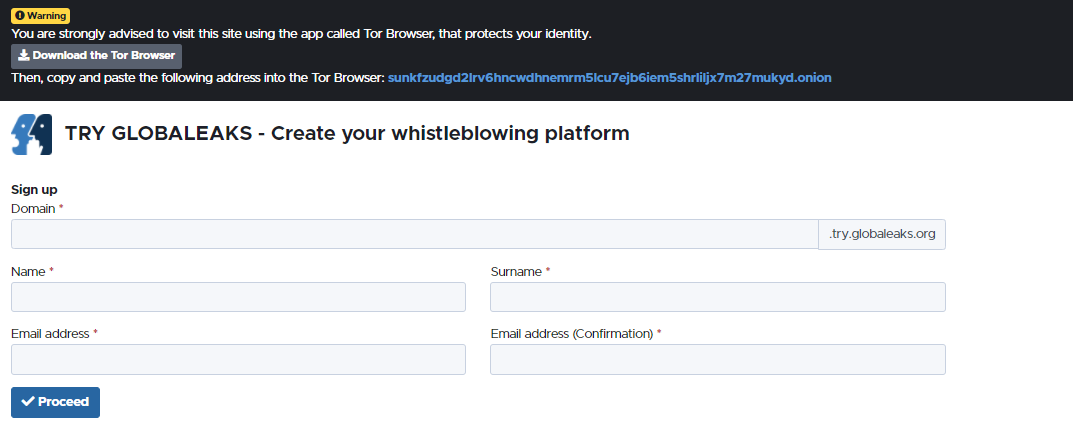Focus the Domain input field
Viewport: 1073px width, 444px height.
(414, 234)
